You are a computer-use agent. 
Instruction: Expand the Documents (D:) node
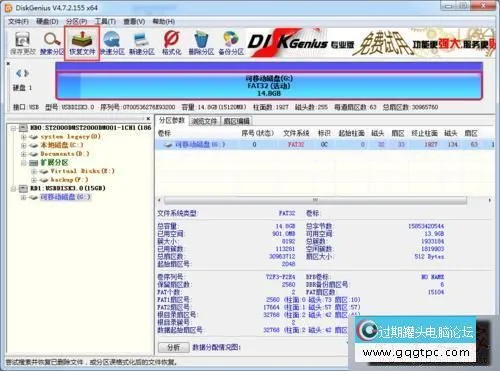point(23,154)
